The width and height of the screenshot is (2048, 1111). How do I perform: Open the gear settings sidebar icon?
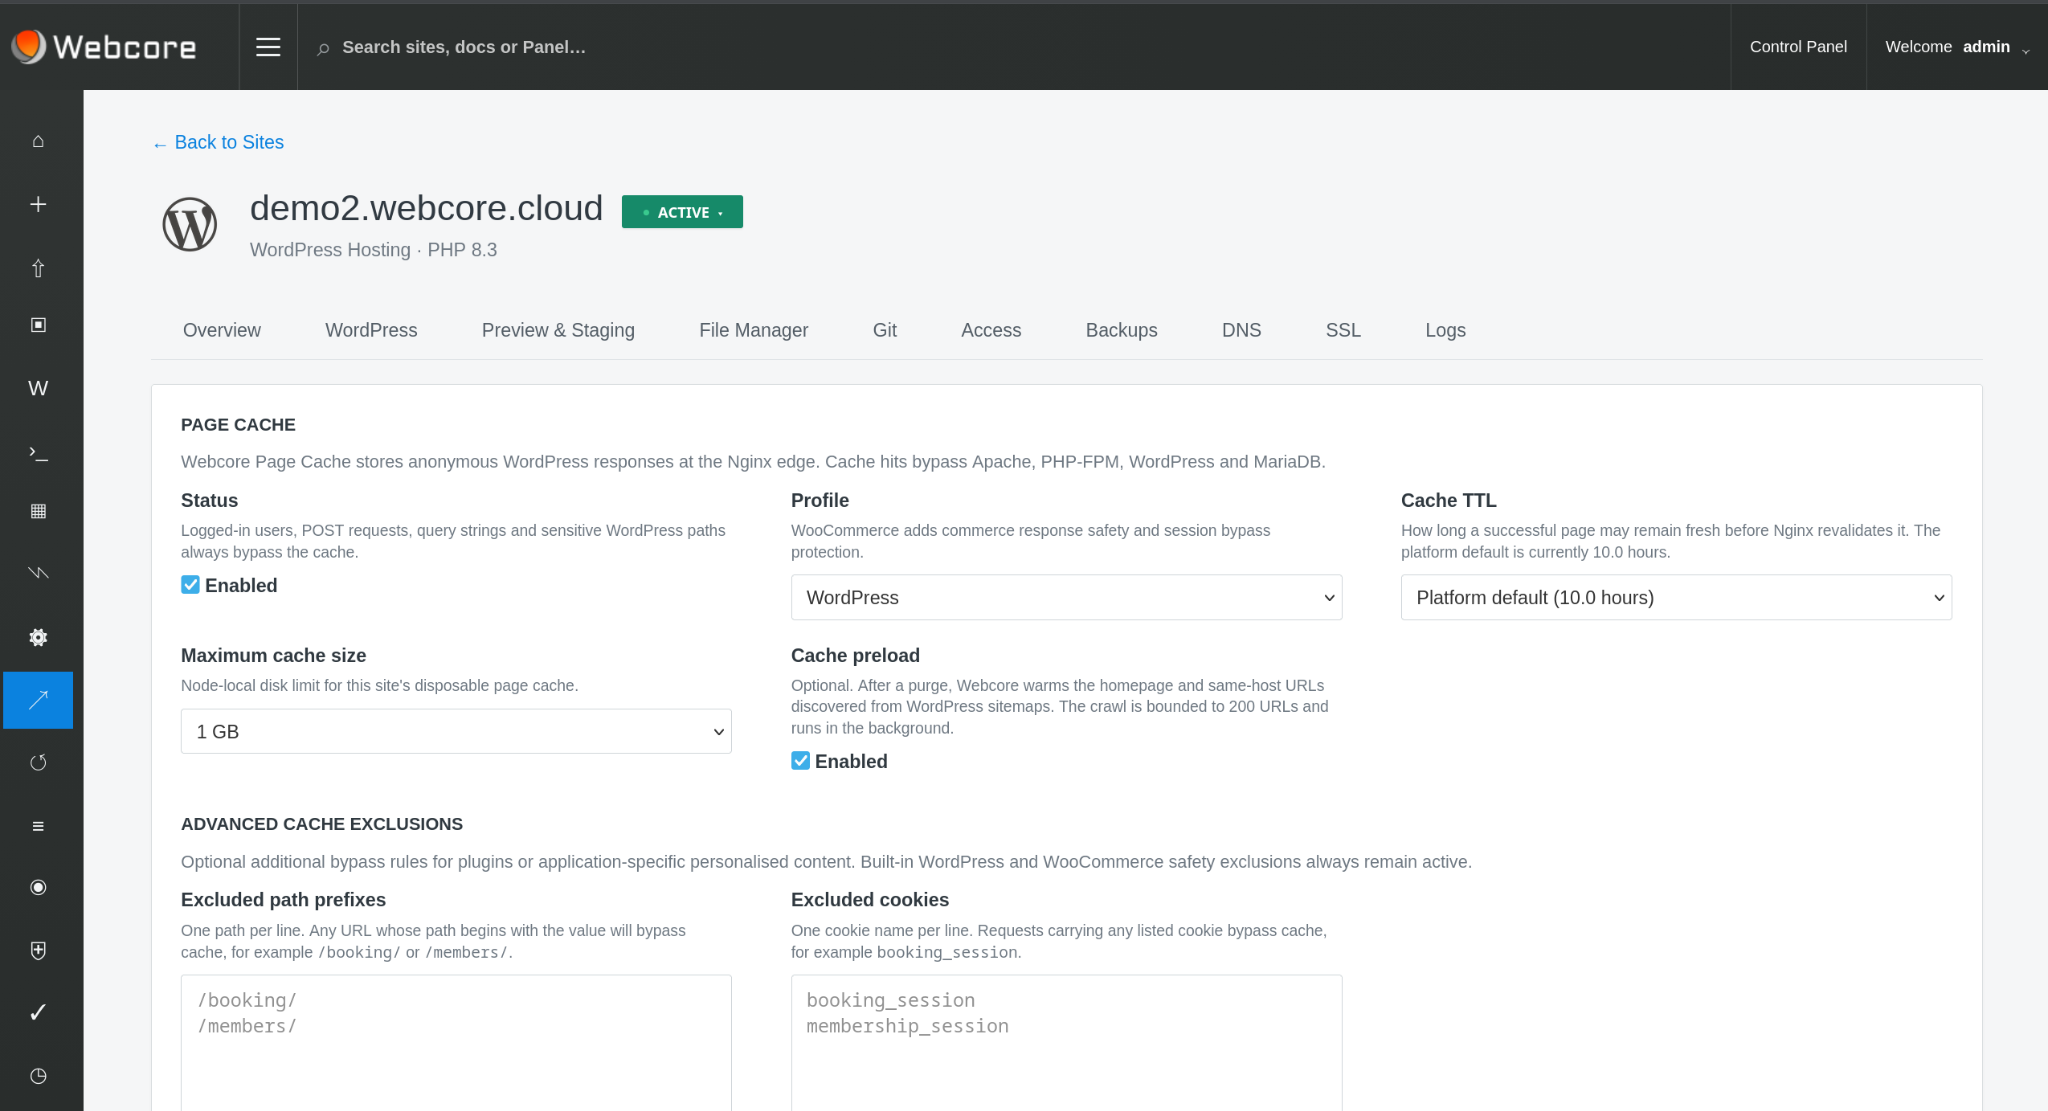38,637
